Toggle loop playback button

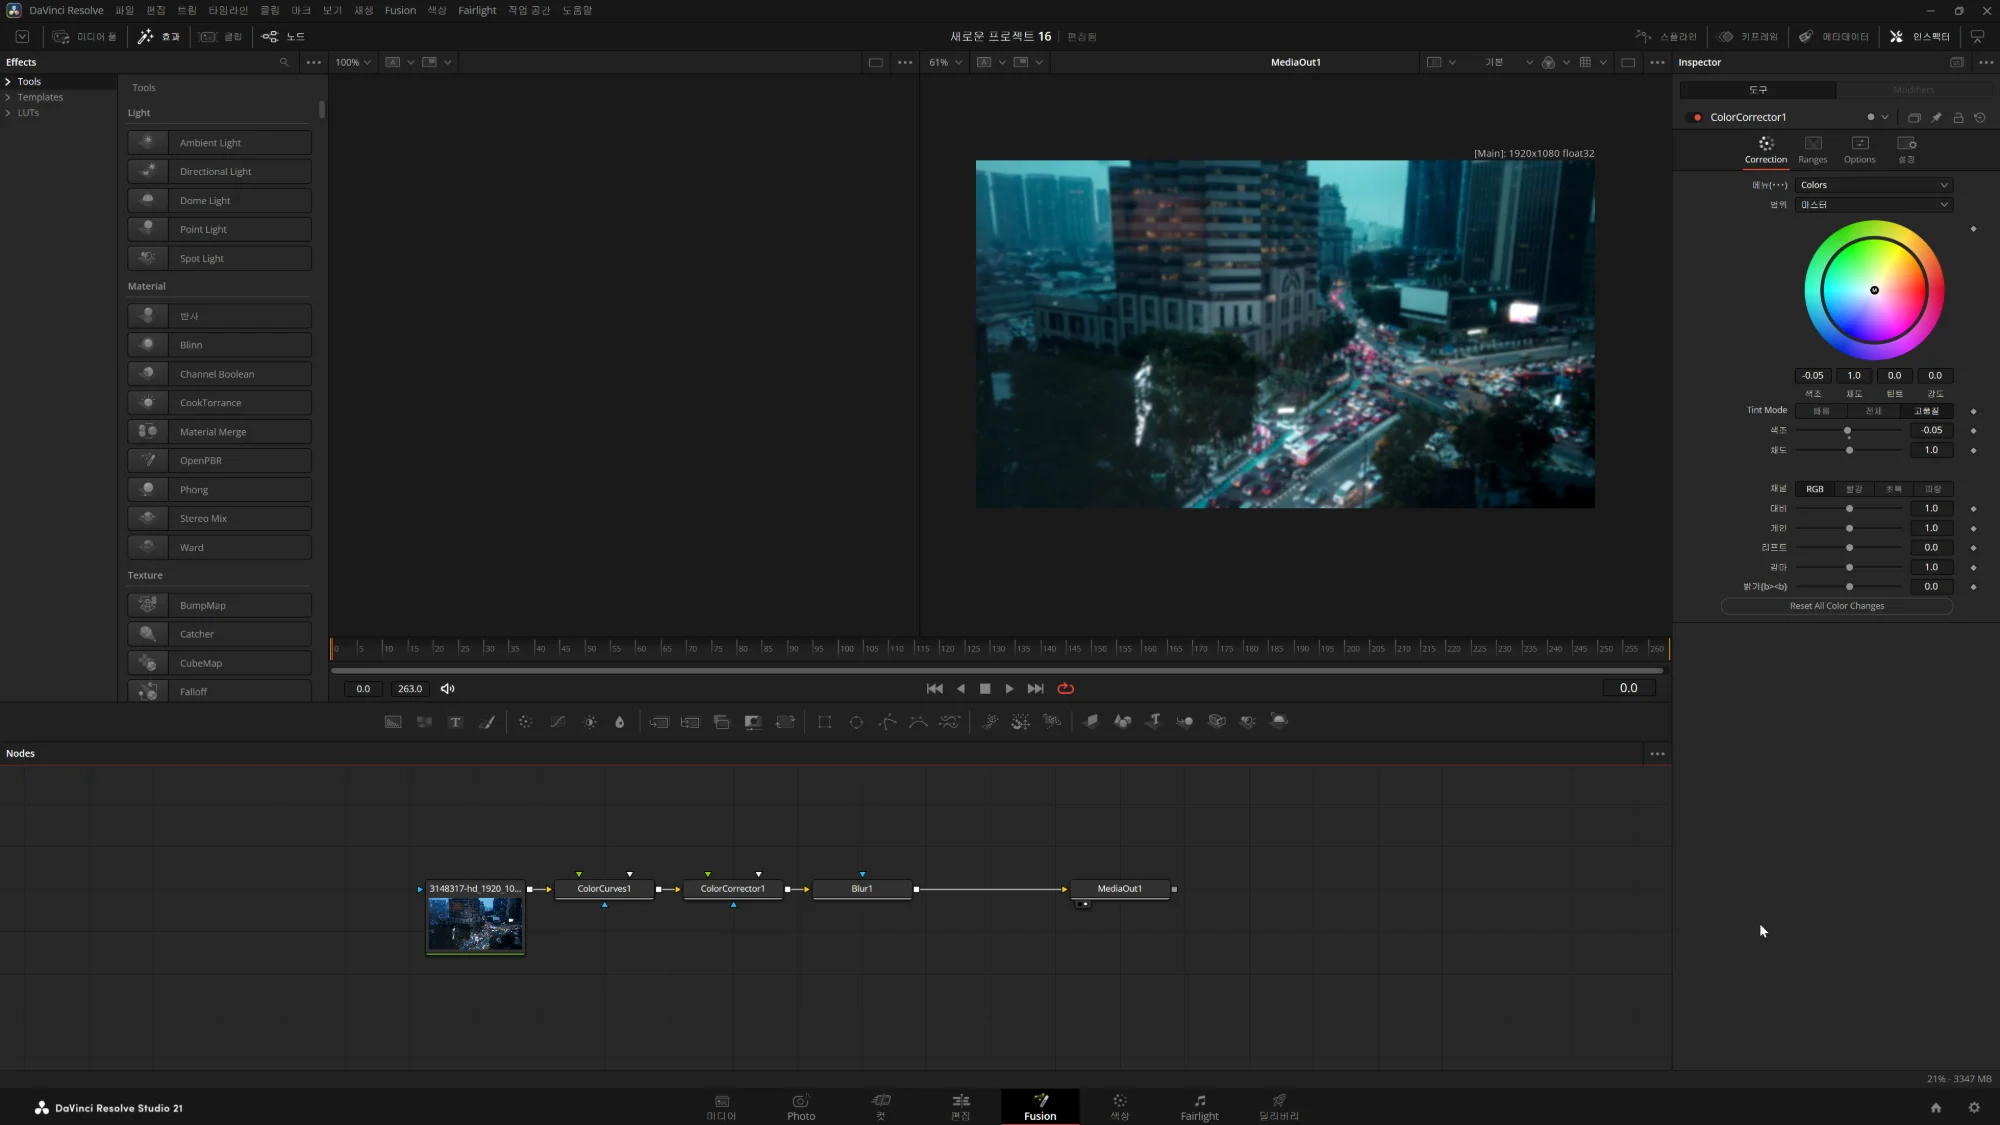coord(1066,688)
